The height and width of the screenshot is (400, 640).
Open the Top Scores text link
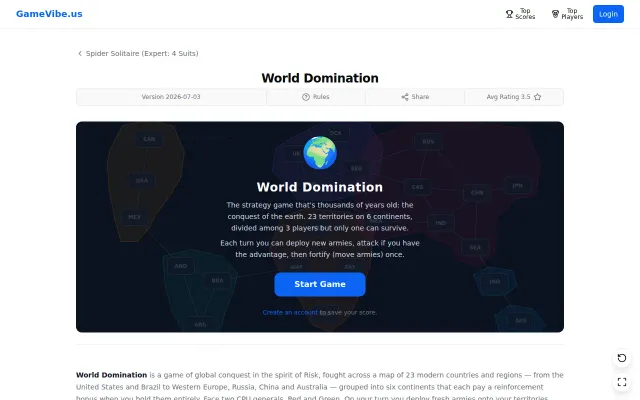(x=525, y=14)
